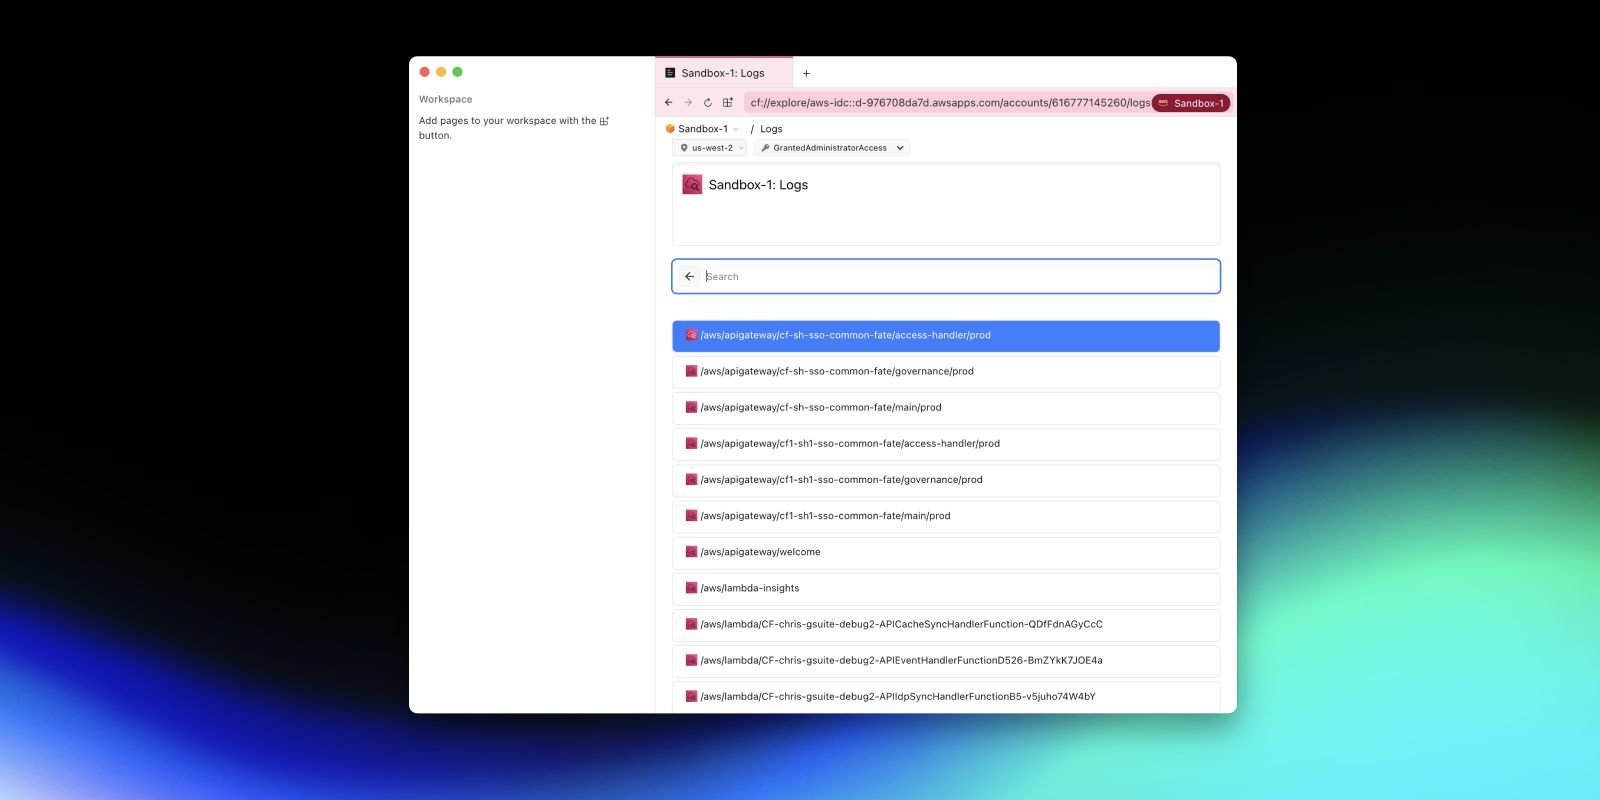This screenshot has height=800, width=1600.
Task: Open APIEventHandlerFunctionD526 log group
Action: pos(946,660)
